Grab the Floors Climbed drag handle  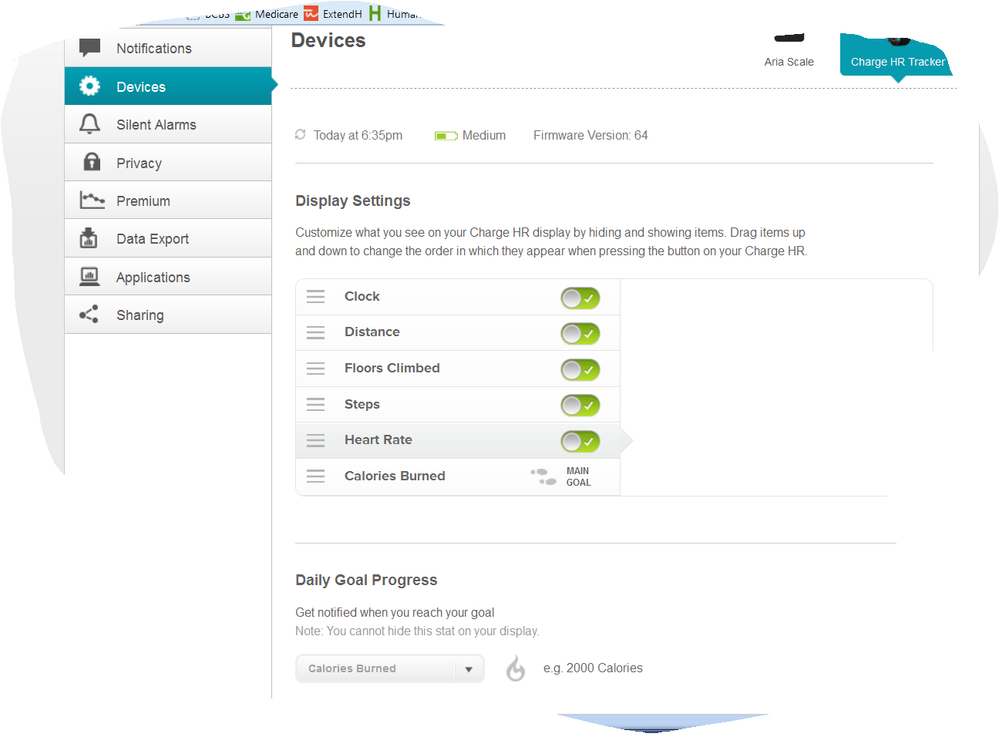(315, 368)
